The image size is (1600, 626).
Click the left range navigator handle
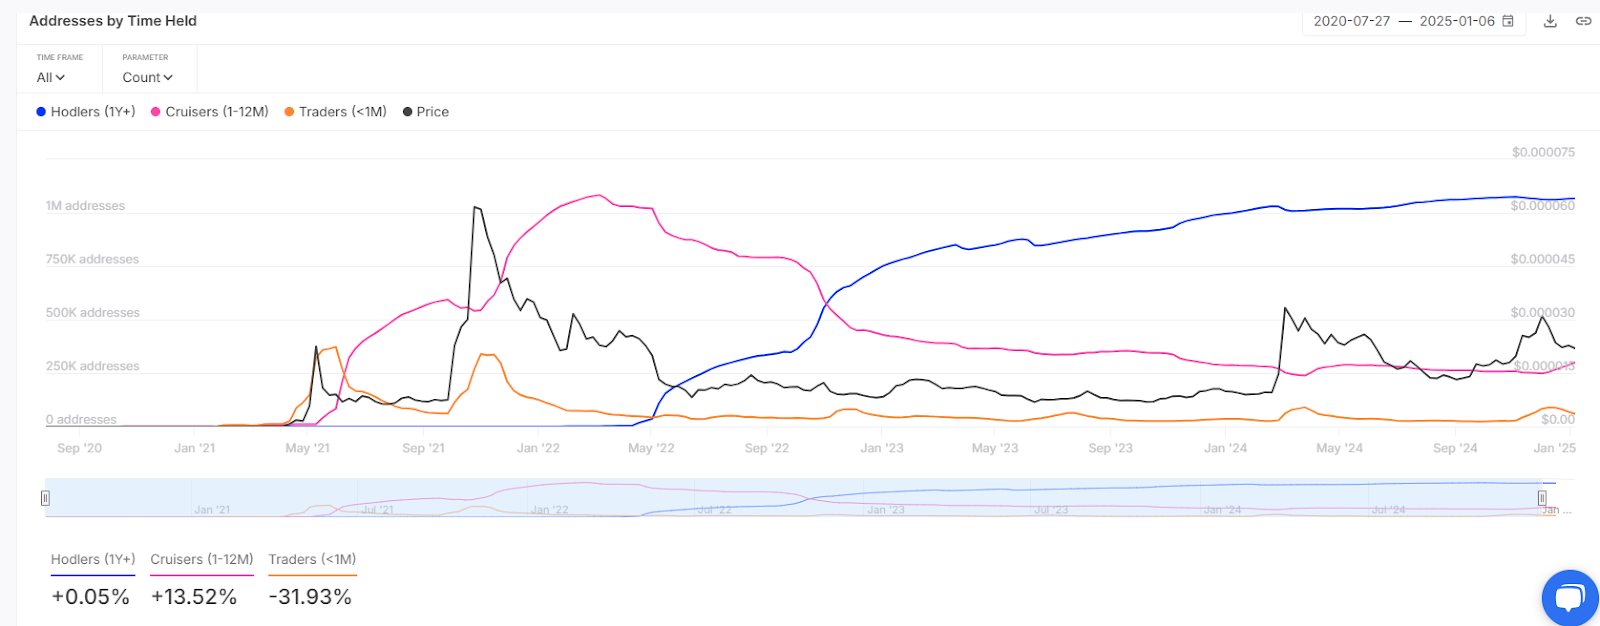click(45, 498)
